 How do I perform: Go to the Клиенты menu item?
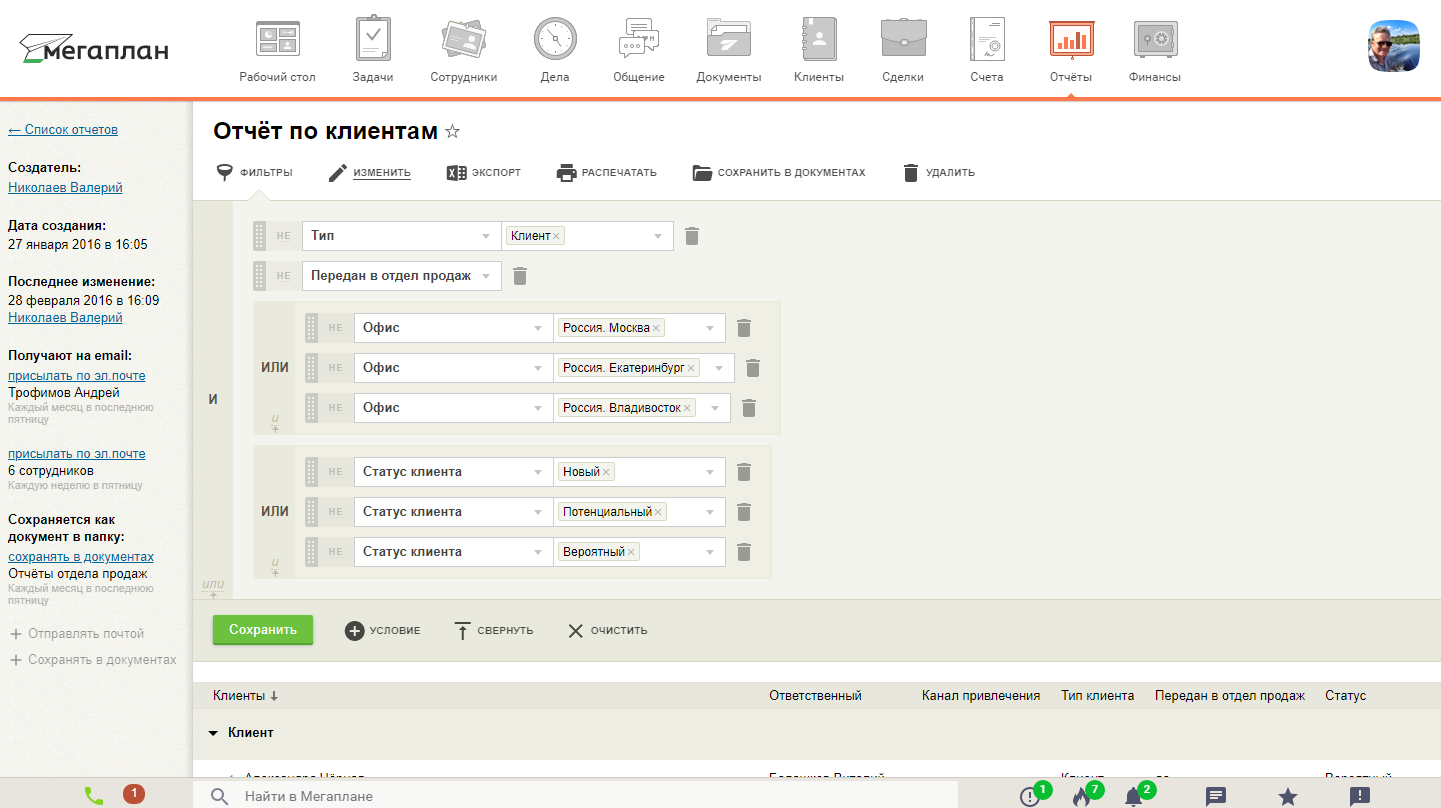tap(818, 50)
